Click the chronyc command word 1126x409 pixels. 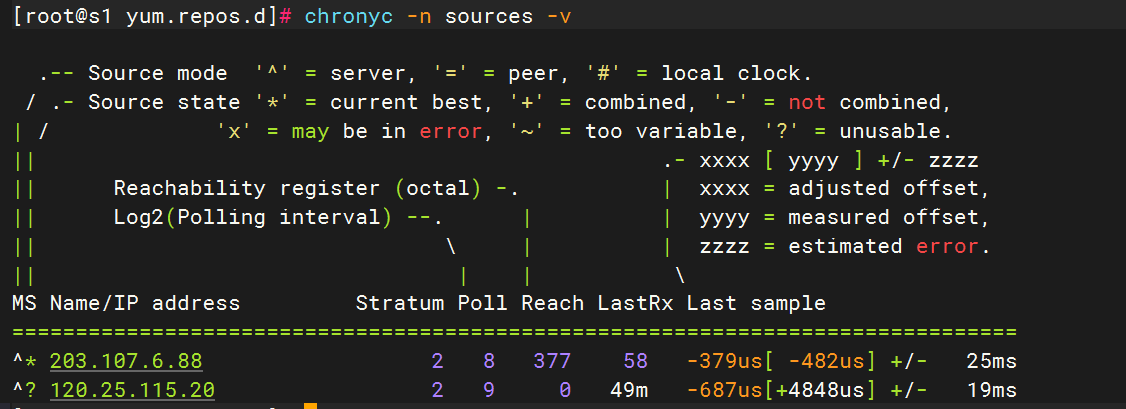tap(349, 17)
